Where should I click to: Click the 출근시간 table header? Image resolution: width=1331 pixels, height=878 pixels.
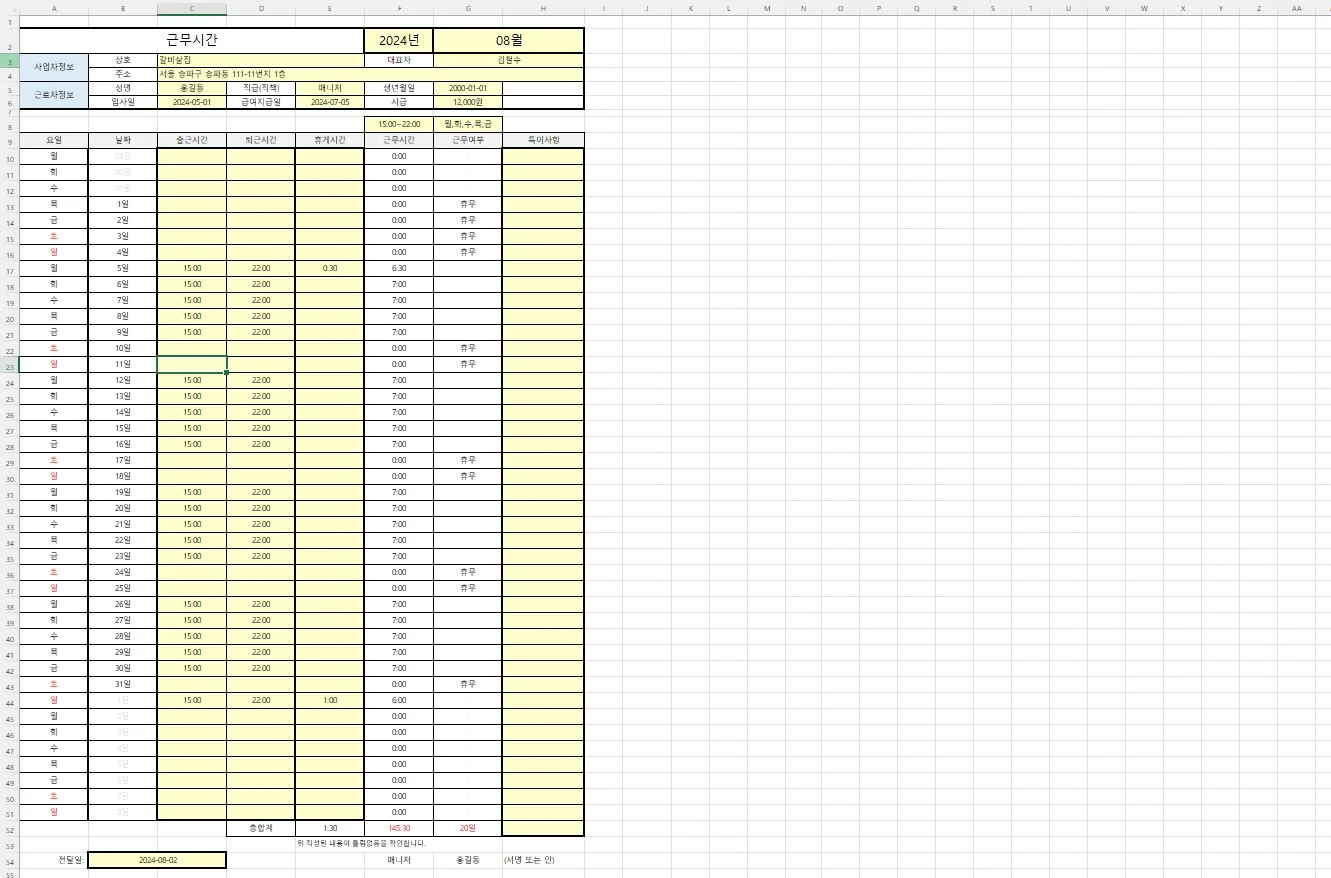coord(192,140)
